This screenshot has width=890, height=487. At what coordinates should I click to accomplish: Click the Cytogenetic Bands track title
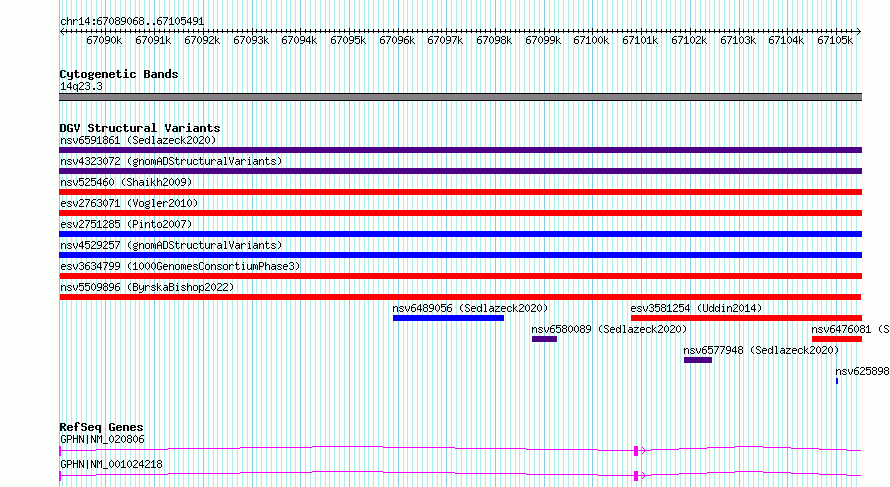(x=119, y=74)
